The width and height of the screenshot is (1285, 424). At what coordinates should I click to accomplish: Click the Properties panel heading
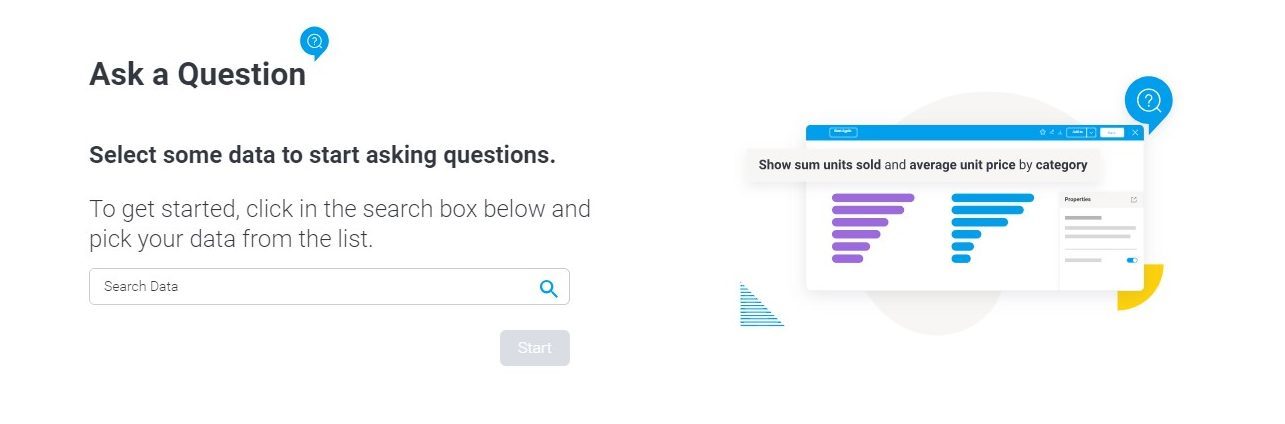click(x=1078, y=200)
